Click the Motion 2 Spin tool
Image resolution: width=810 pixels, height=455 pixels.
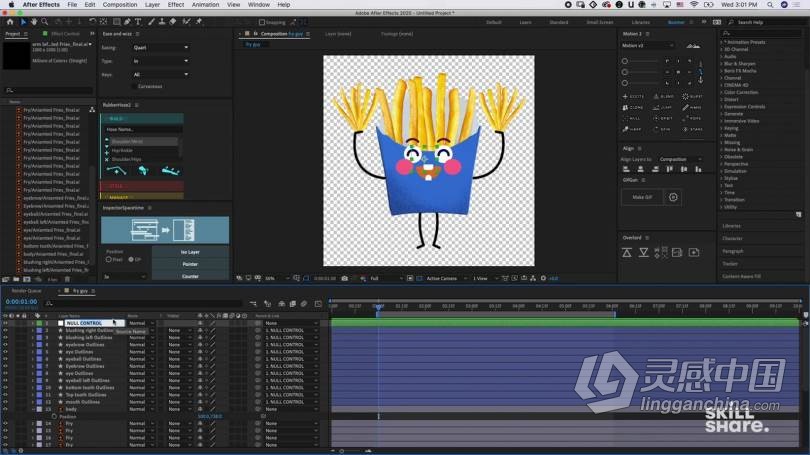[x=662, y=129]
